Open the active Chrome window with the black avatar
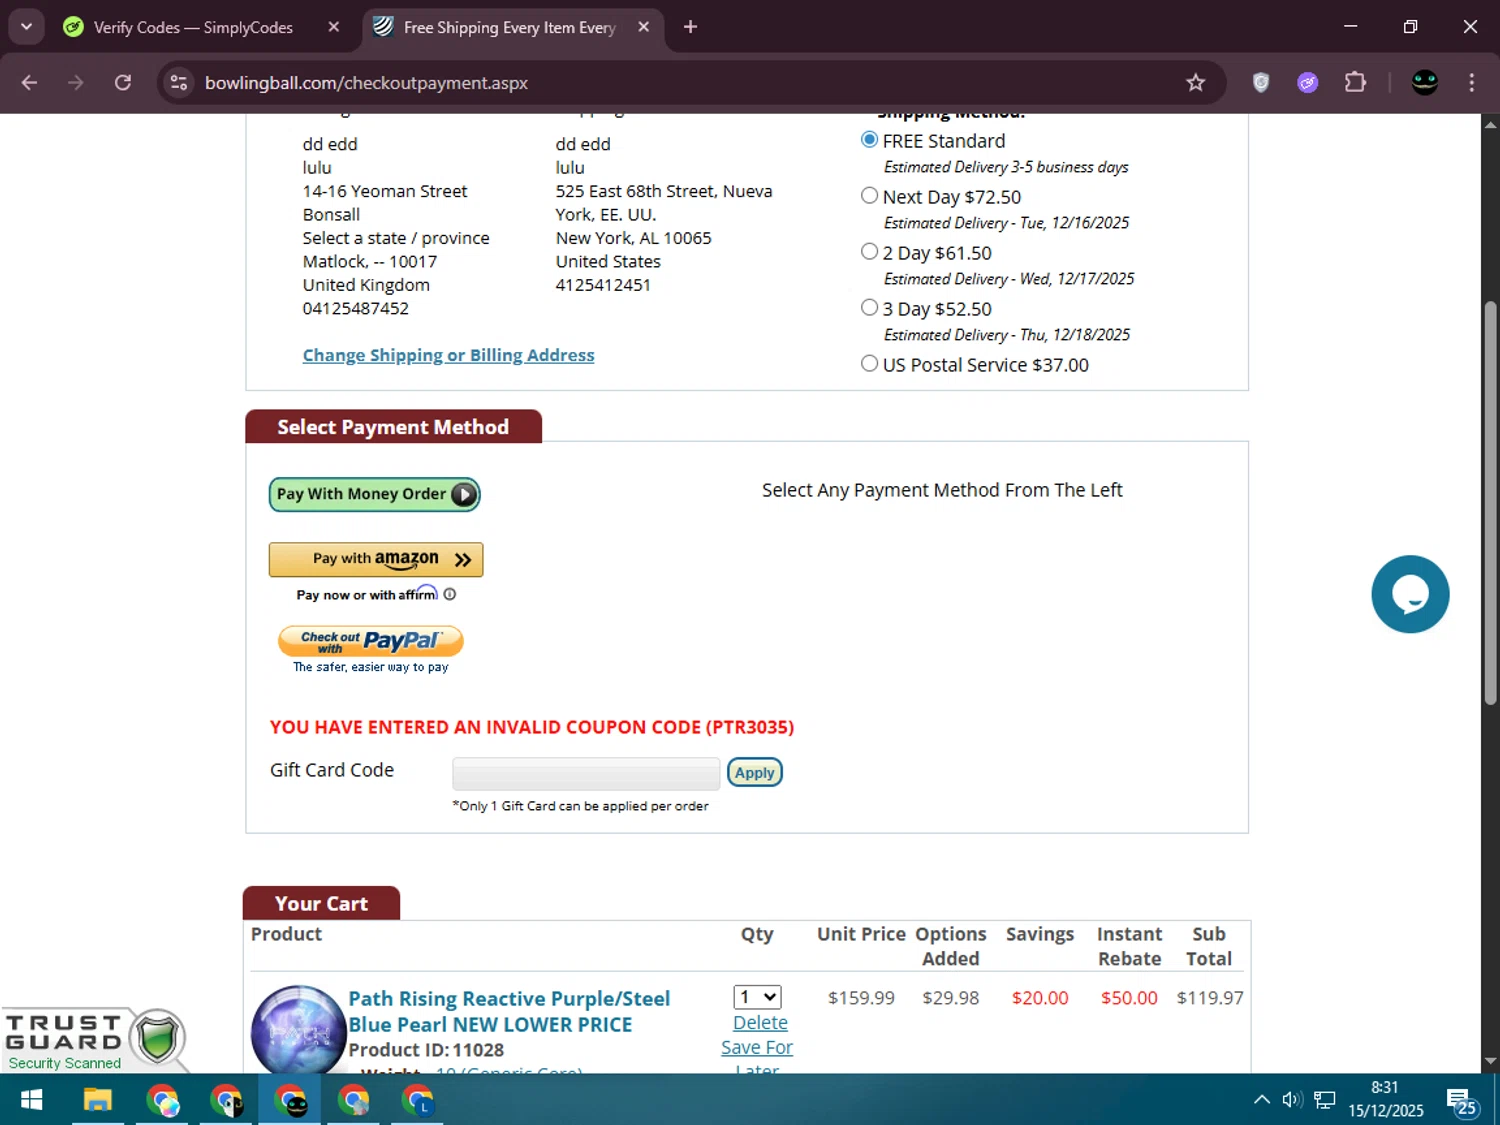 pos(291,1100)
